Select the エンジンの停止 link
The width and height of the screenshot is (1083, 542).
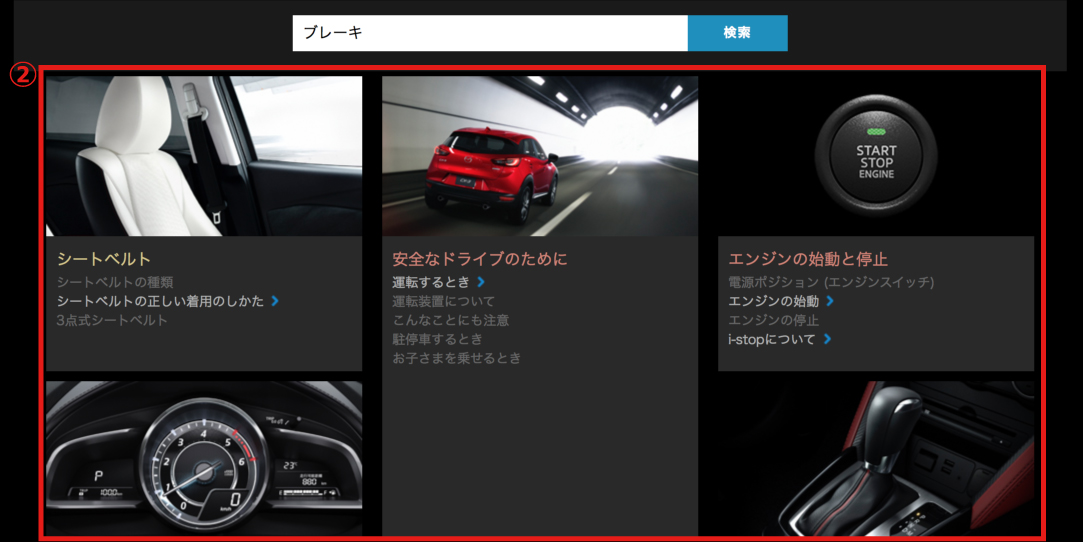pyautogui.click(x=773, y=320)
